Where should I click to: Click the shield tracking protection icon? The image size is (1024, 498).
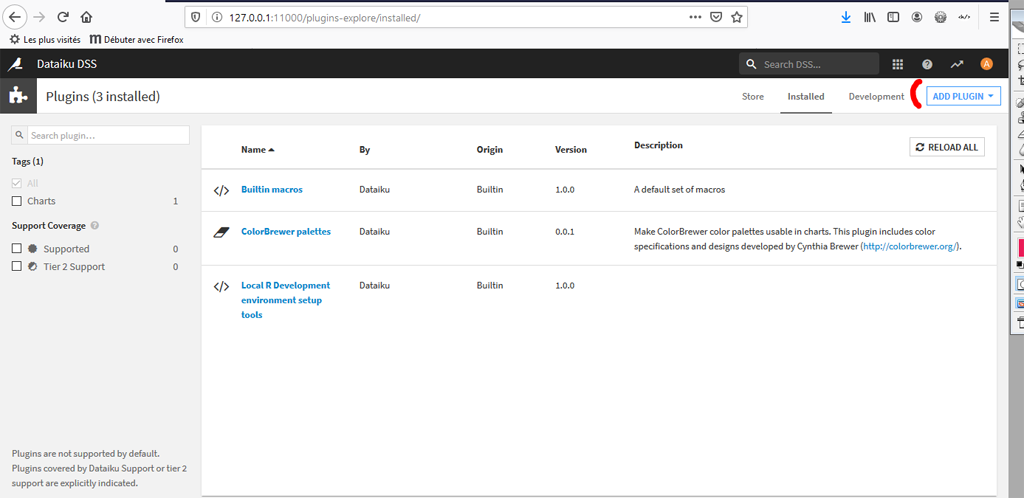tap(195, 18)
